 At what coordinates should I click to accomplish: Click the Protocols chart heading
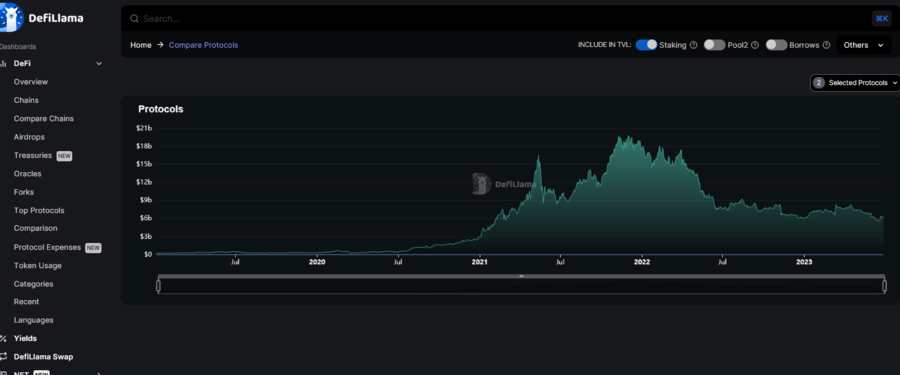tap(161, 109)
